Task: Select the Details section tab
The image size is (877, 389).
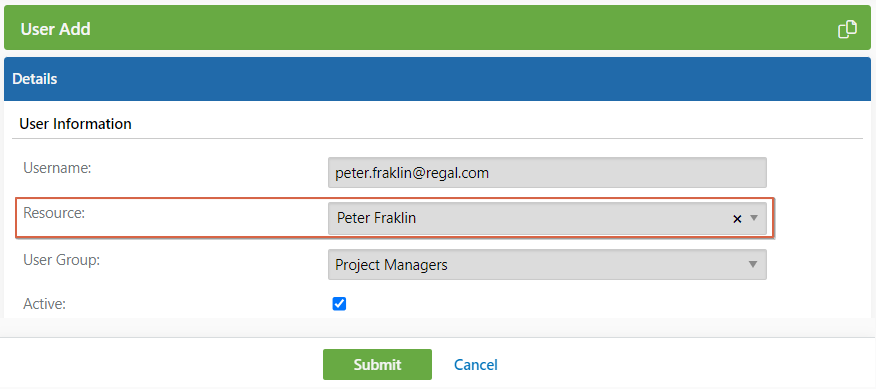Action: tap(35, 79)
